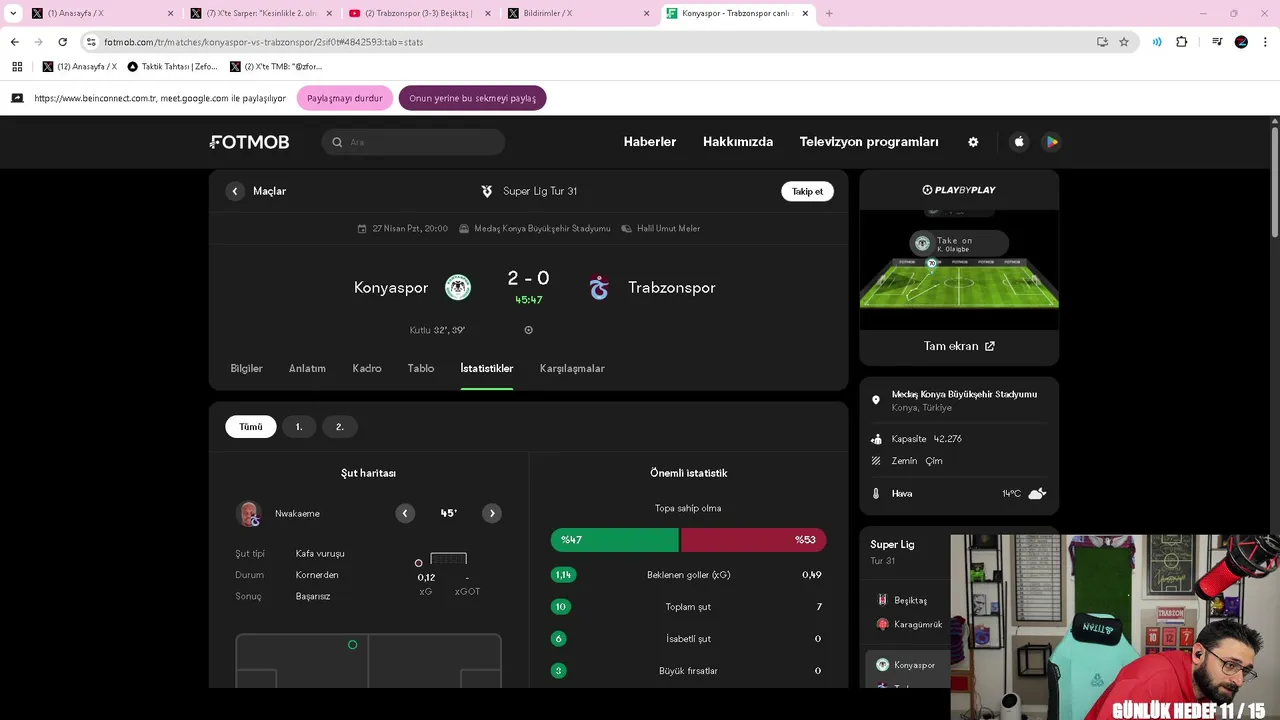Click the Karagümrük crest in league list
This screenshot has width=1280, height=720.
coord(882,624)
